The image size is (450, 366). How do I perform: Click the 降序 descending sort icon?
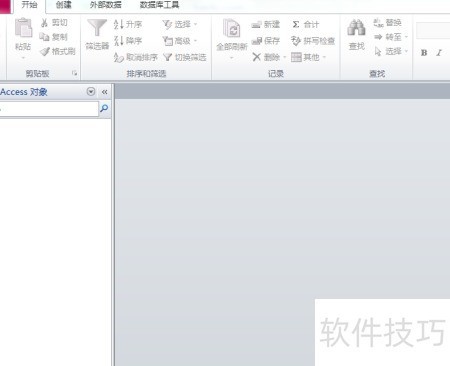118,41
